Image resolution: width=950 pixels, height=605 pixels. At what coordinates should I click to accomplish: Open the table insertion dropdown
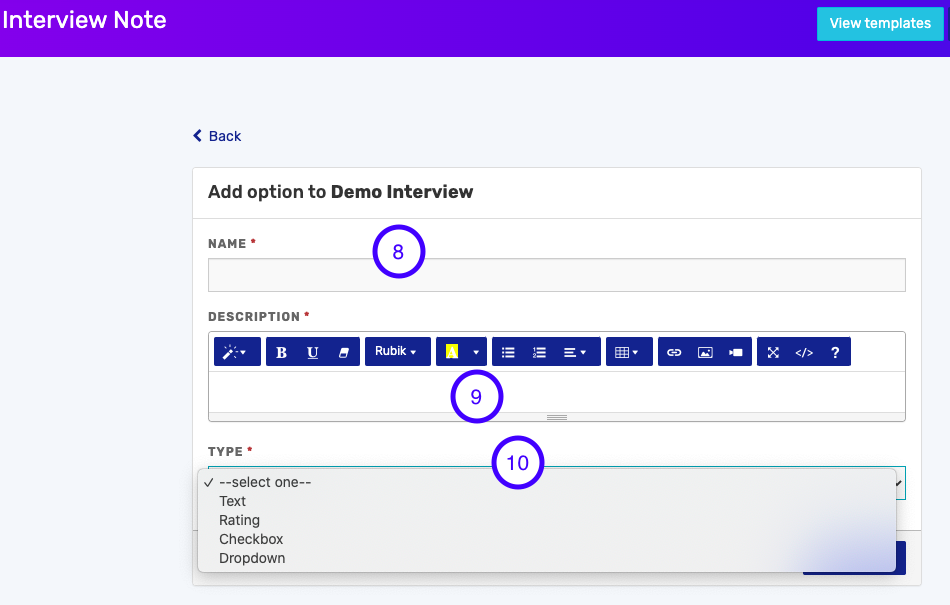tap(630, 351)
